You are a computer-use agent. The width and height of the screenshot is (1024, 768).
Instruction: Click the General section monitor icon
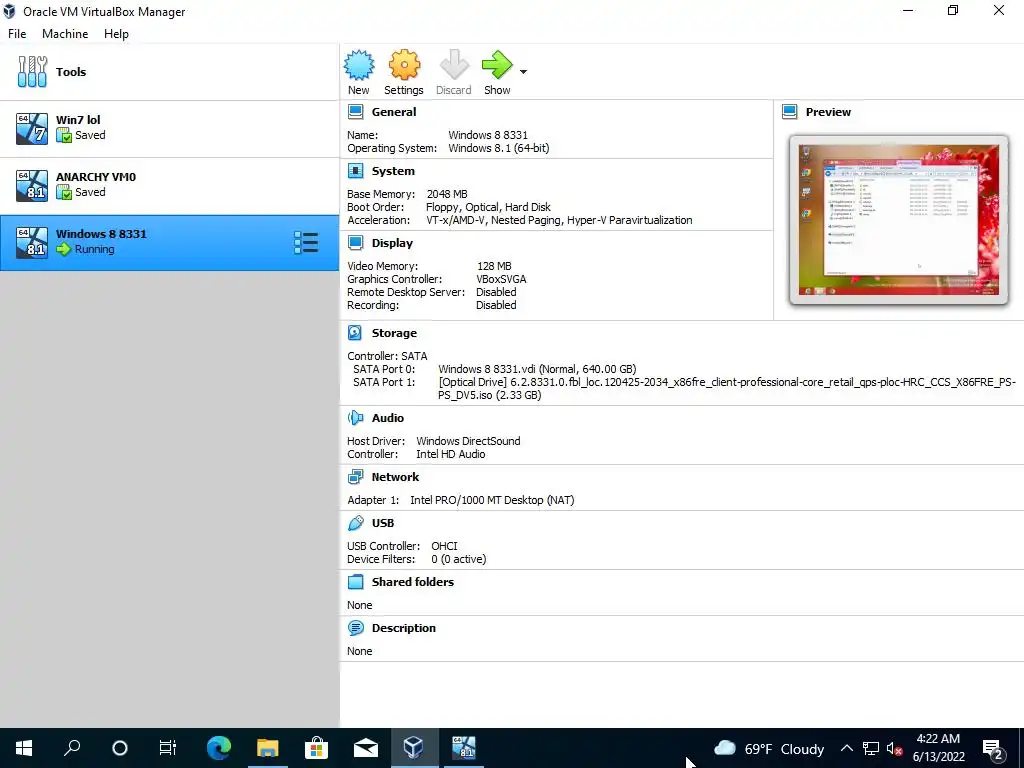tap(355, 112)
